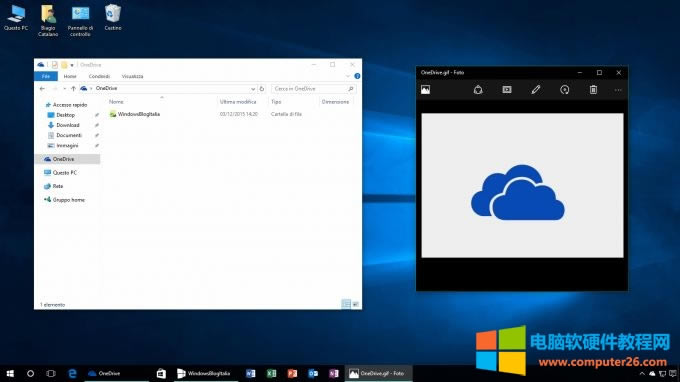The height and width of the screenshot is (382, 680).
Task: Launch Outlook from the taskbar
Action: tap(313, 373)
